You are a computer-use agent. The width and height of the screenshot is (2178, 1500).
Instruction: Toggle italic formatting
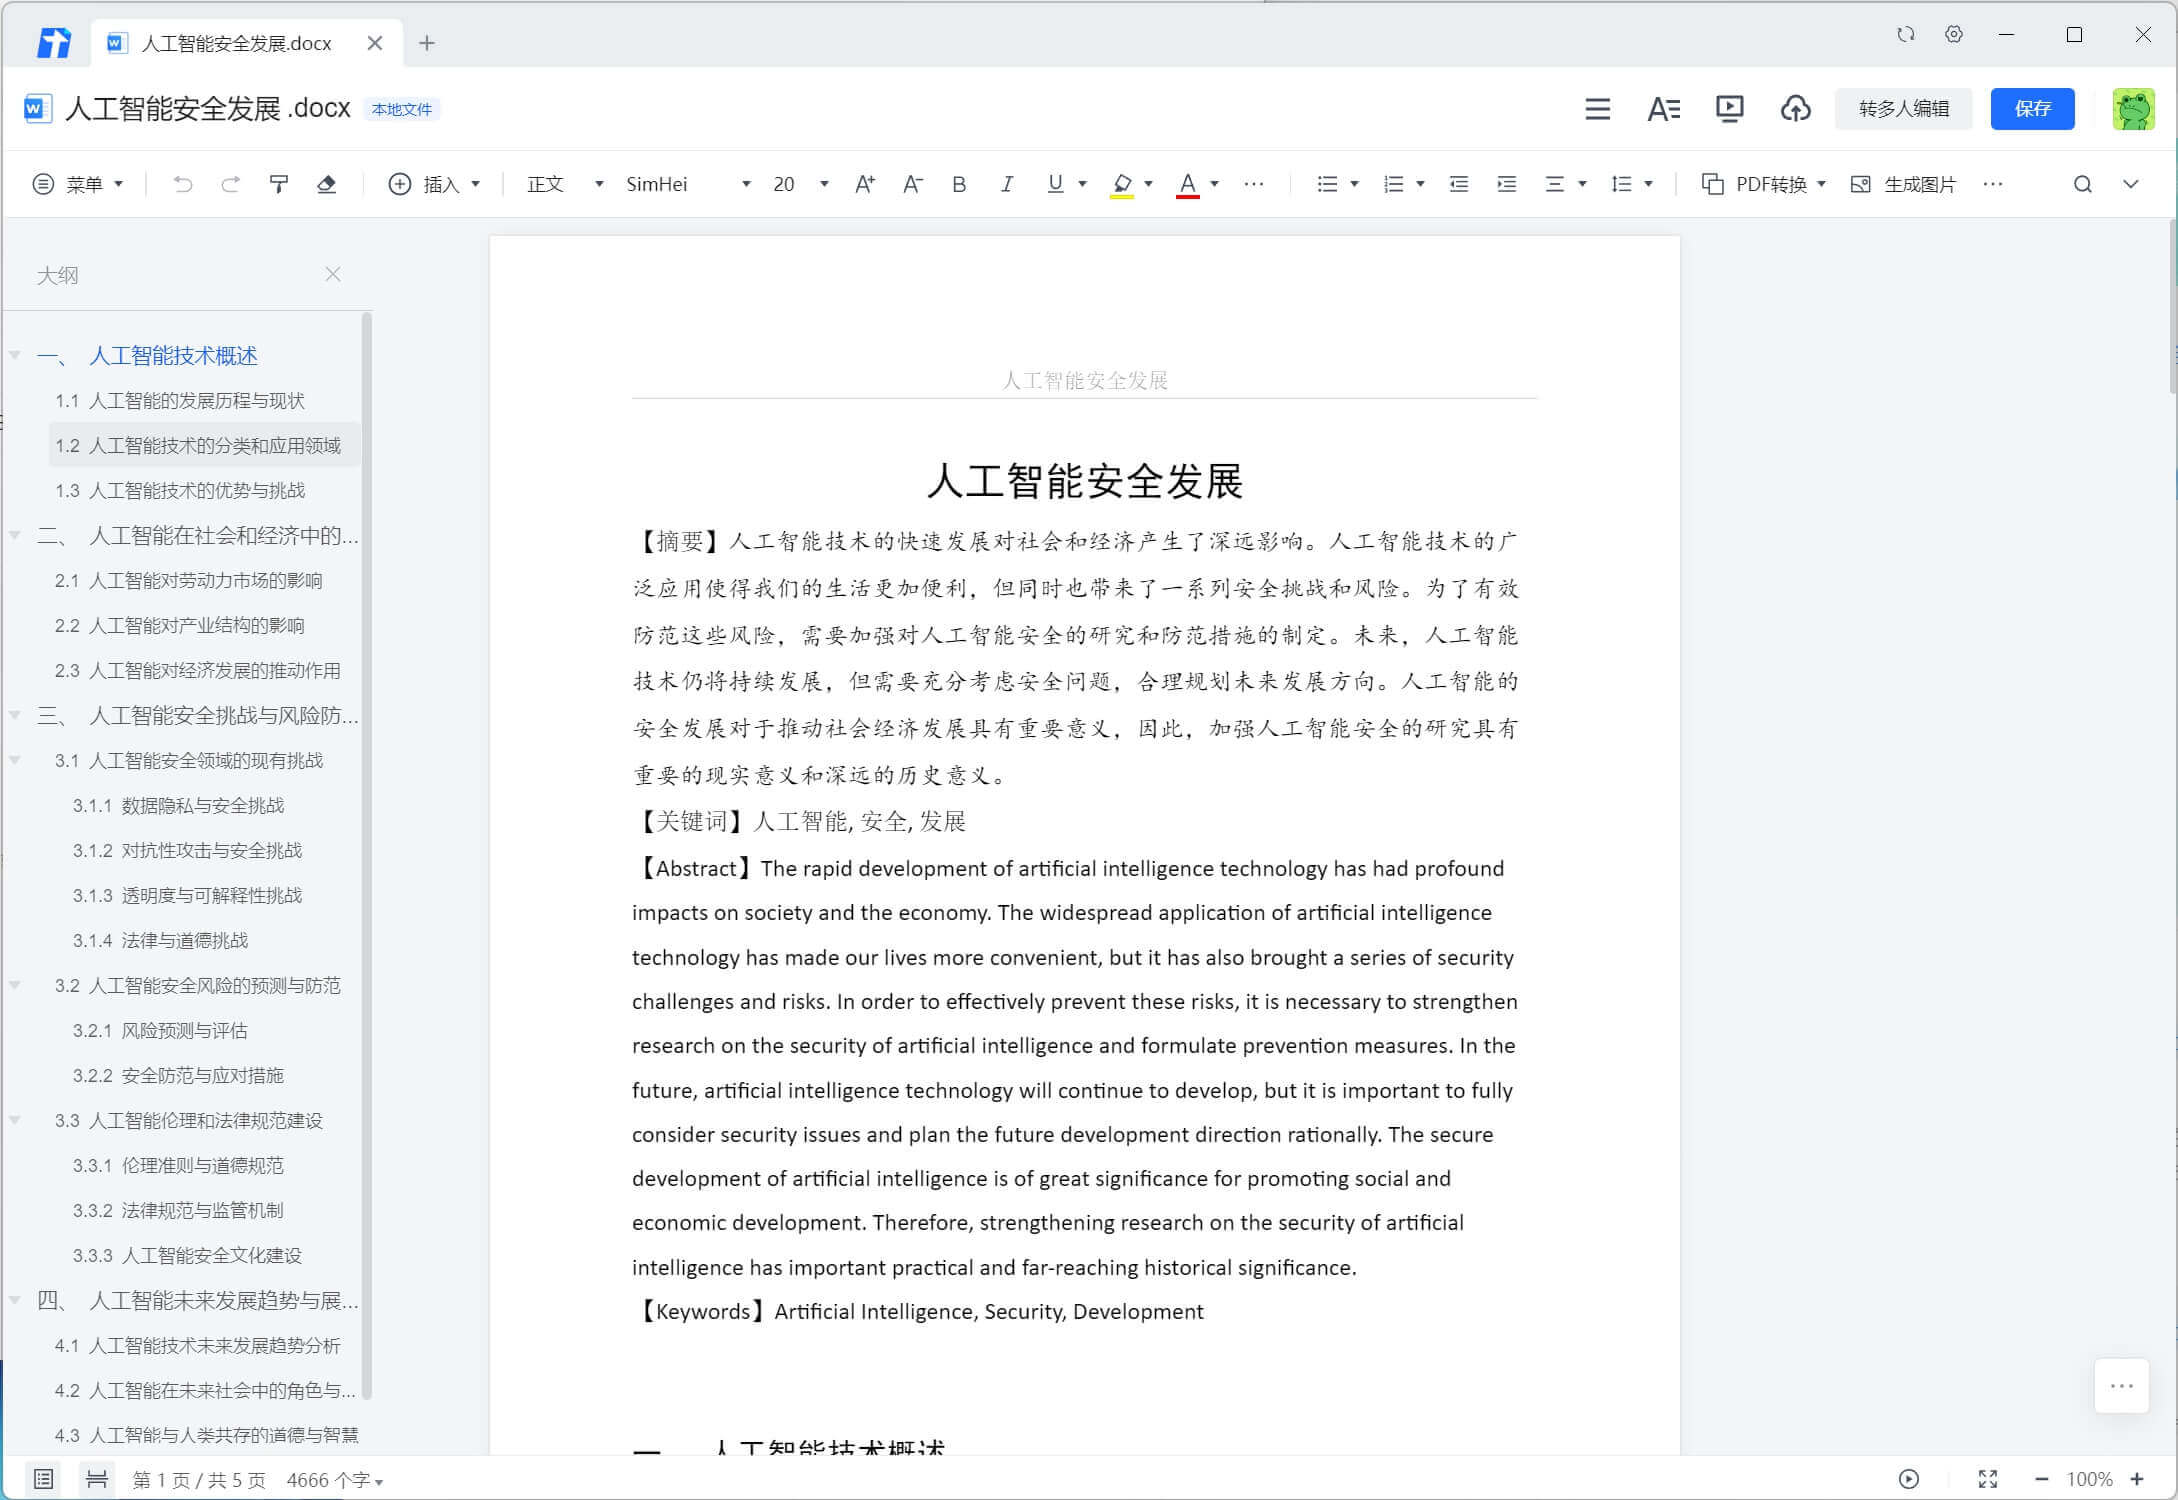click(1006, 184)
